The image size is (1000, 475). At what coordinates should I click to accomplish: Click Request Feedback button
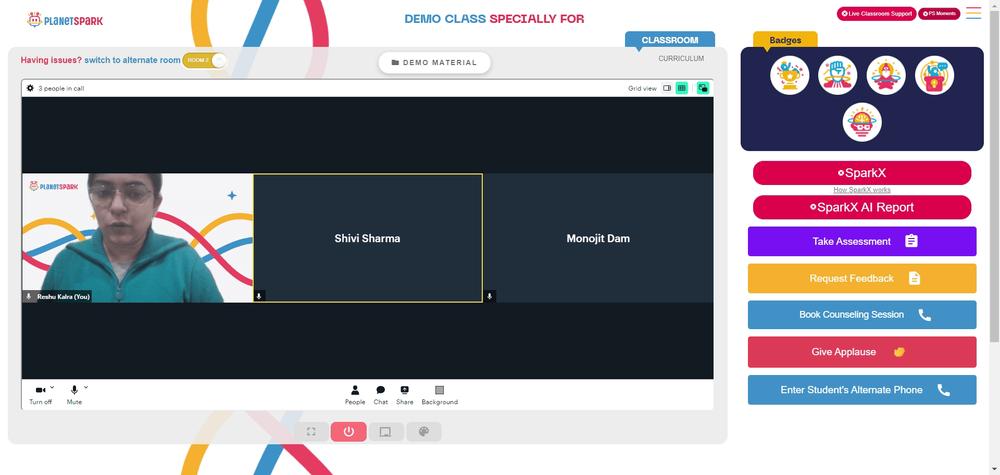(x=862, y=278)
